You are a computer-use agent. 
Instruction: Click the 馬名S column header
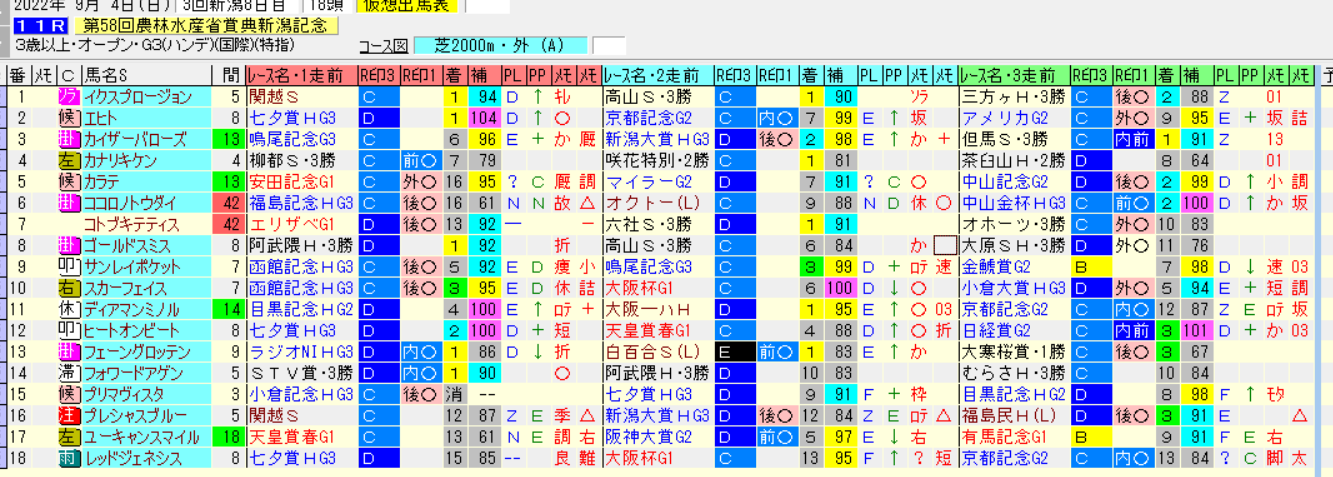pos(147,75)
